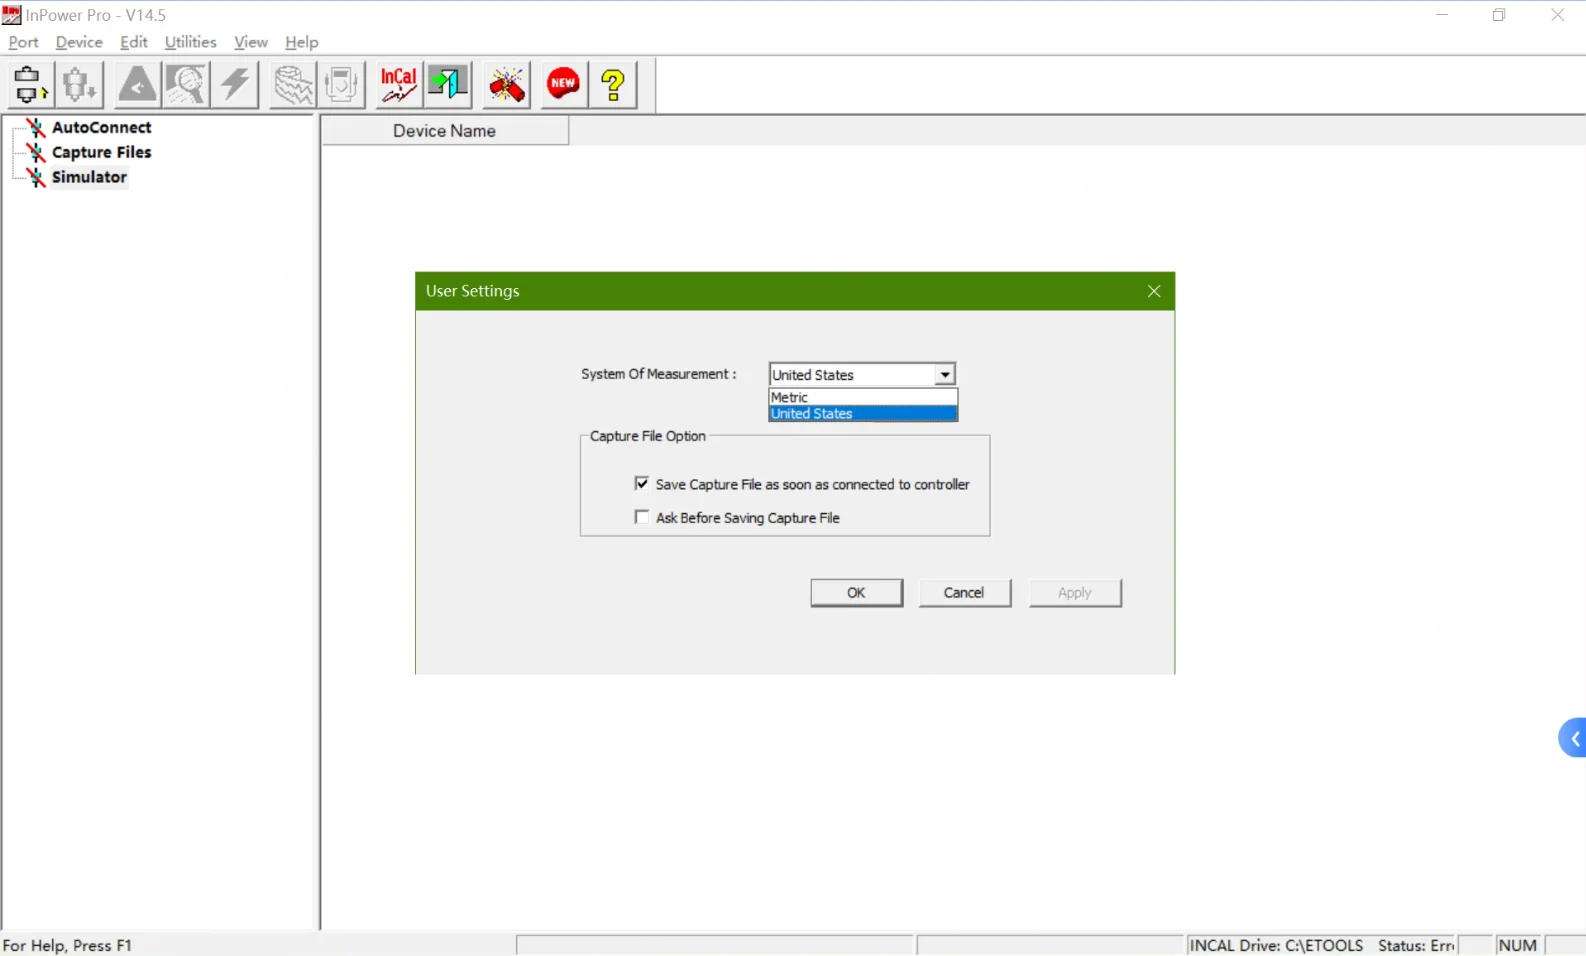
Task: Click the grayed lightning bolt toolbar icon
Action: pyautogui.click(x=236, y=85)
